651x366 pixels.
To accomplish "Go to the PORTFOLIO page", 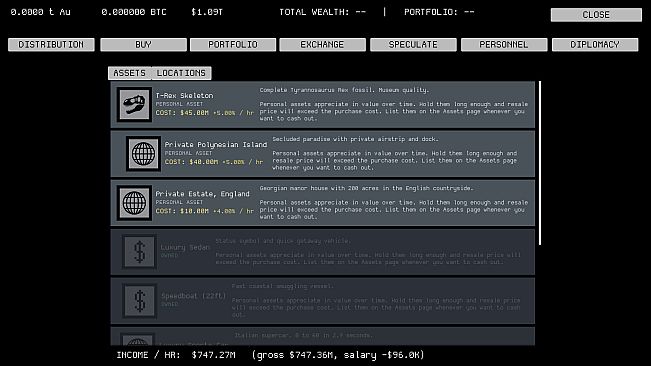I will point(233,44).
